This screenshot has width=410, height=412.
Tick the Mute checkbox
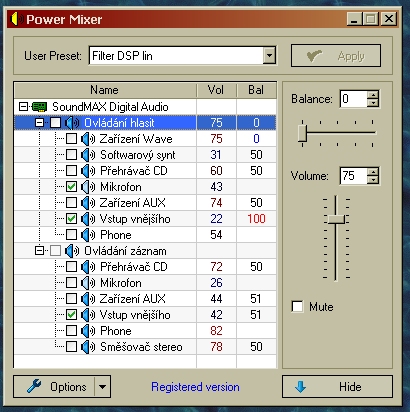[x=297, y=306]
